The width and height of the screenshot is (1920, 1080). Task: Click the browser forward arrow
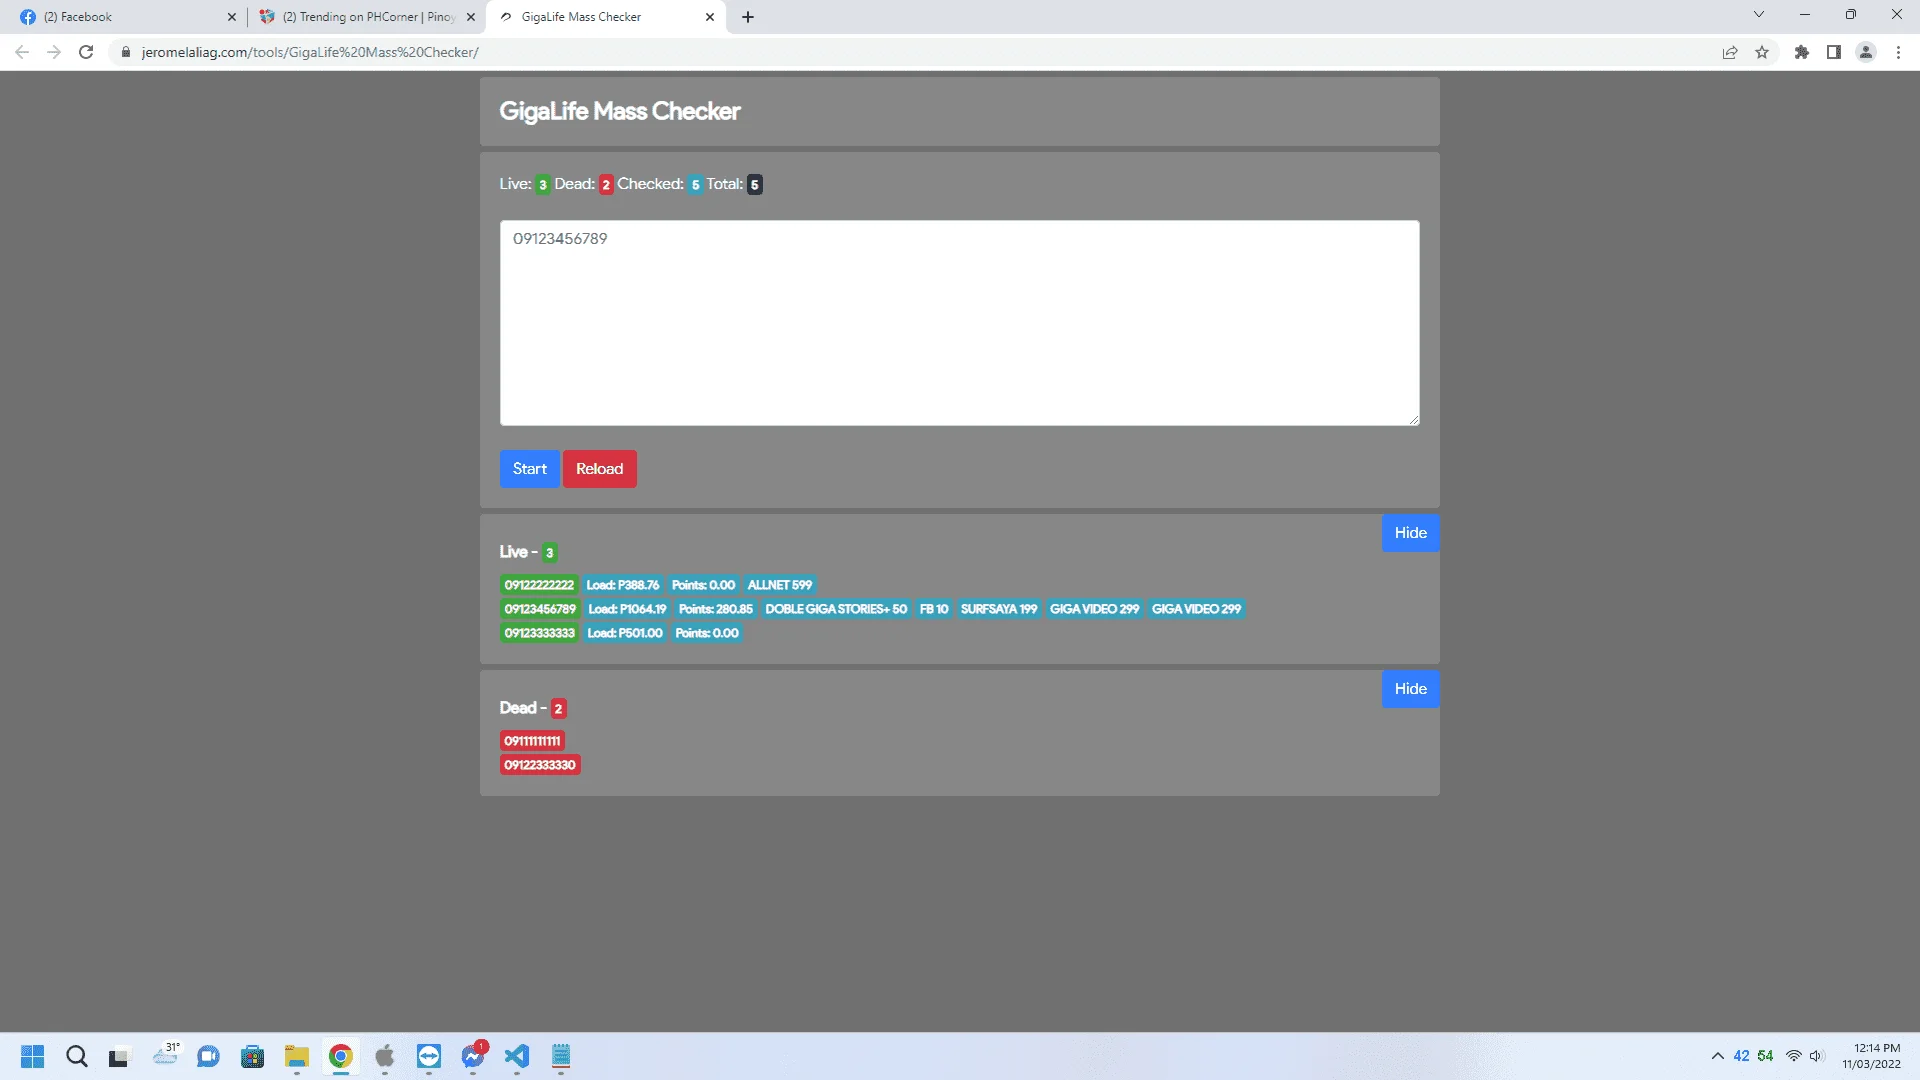pyautogui.click(x=54, y=52)
